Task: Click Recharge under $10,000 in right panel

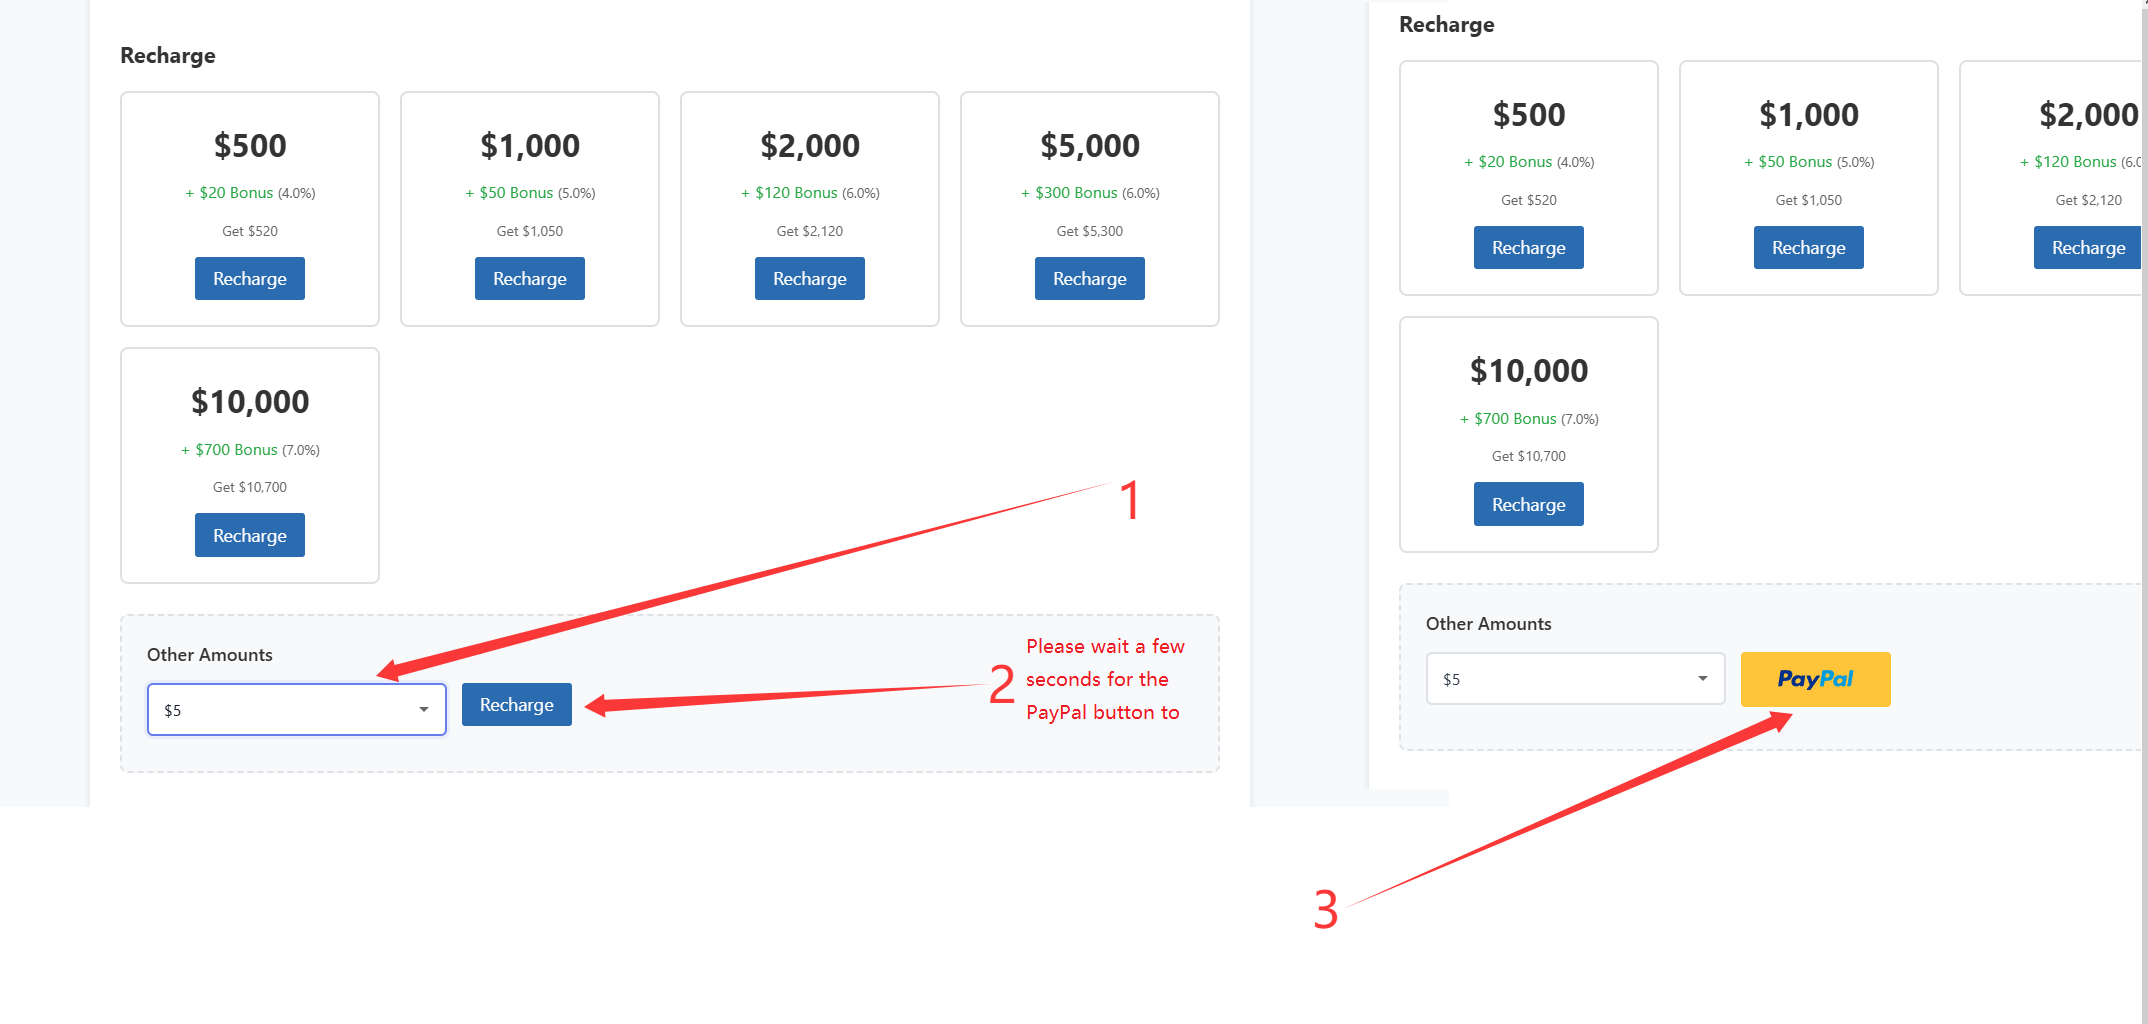Action: (1528, 505)
